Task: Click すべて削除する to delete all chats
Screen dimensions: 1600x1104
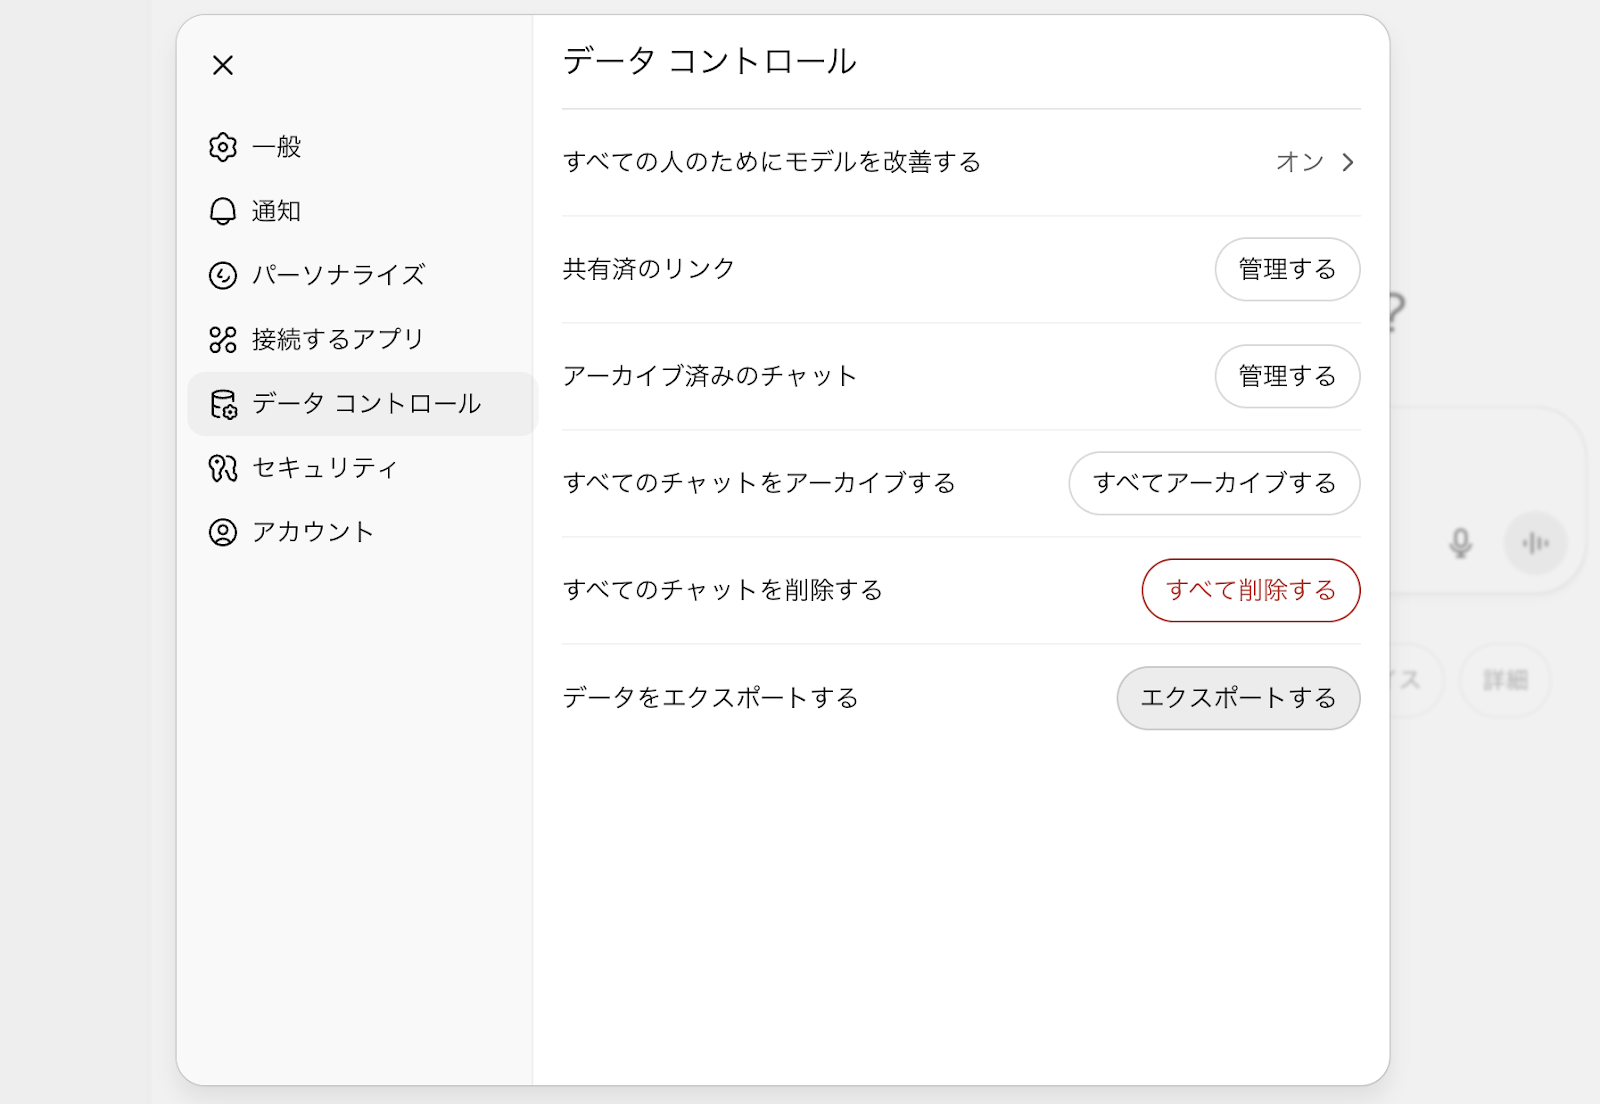Action: [x=1250, y=590]
